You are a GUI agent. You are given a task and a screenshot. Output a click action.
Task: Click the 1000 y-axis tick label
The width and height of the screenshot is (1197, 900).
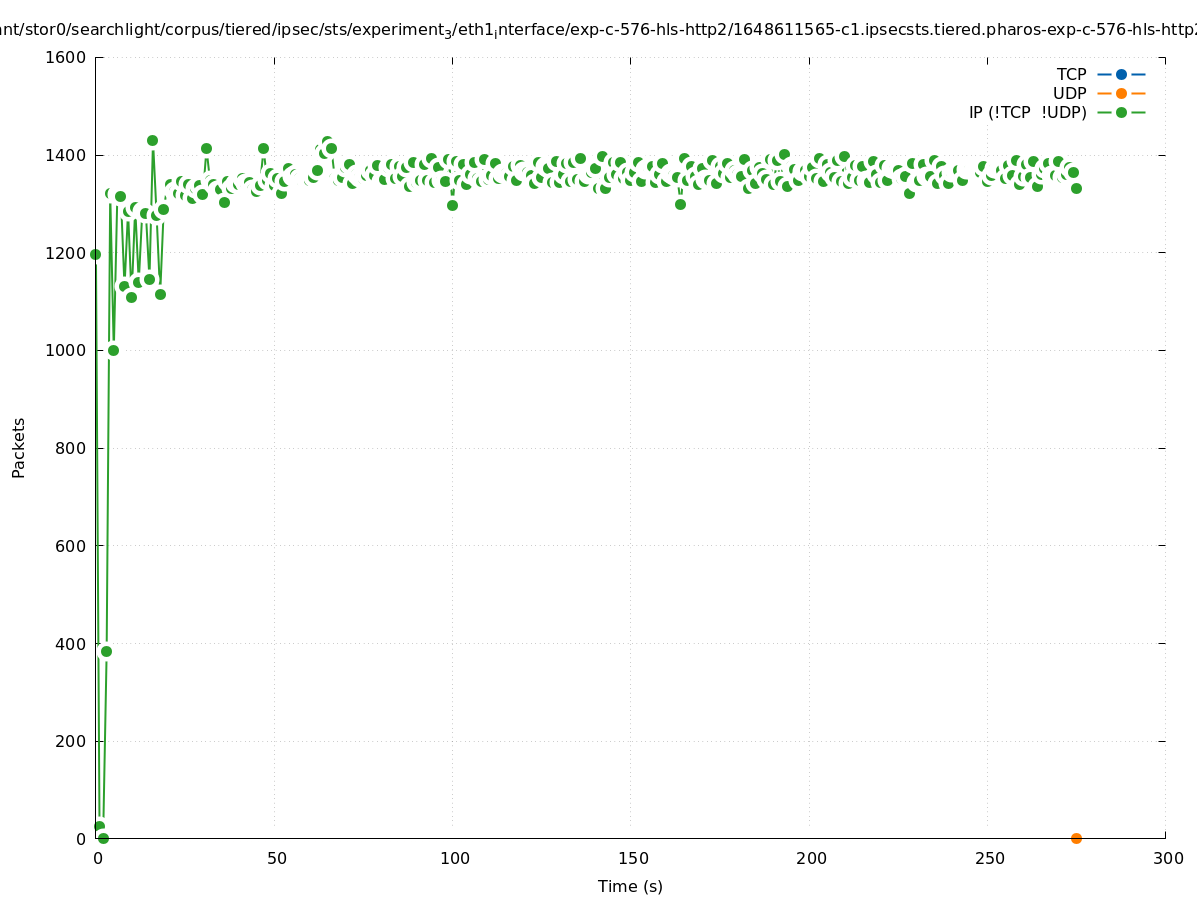pyautogui.click(x=66, y=350)
